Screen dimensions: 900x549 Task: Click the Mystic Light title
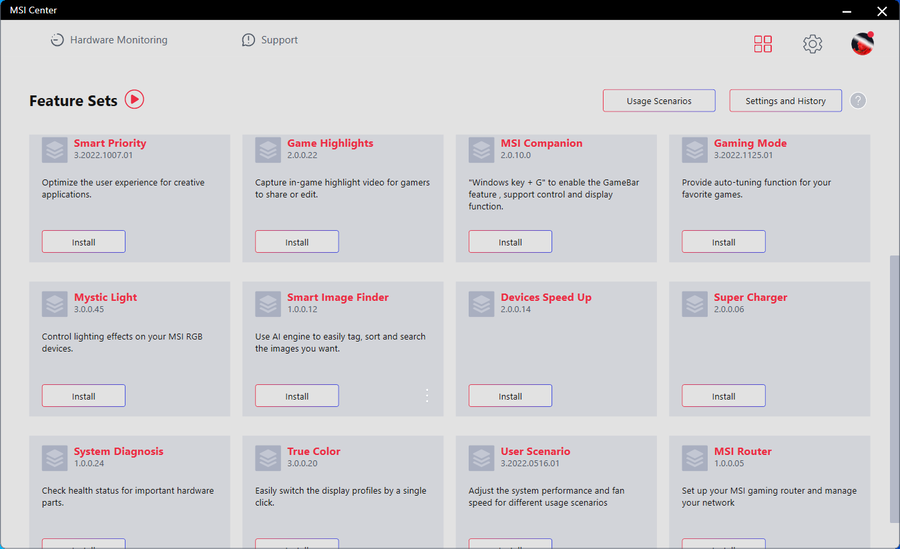pos(105,297)
